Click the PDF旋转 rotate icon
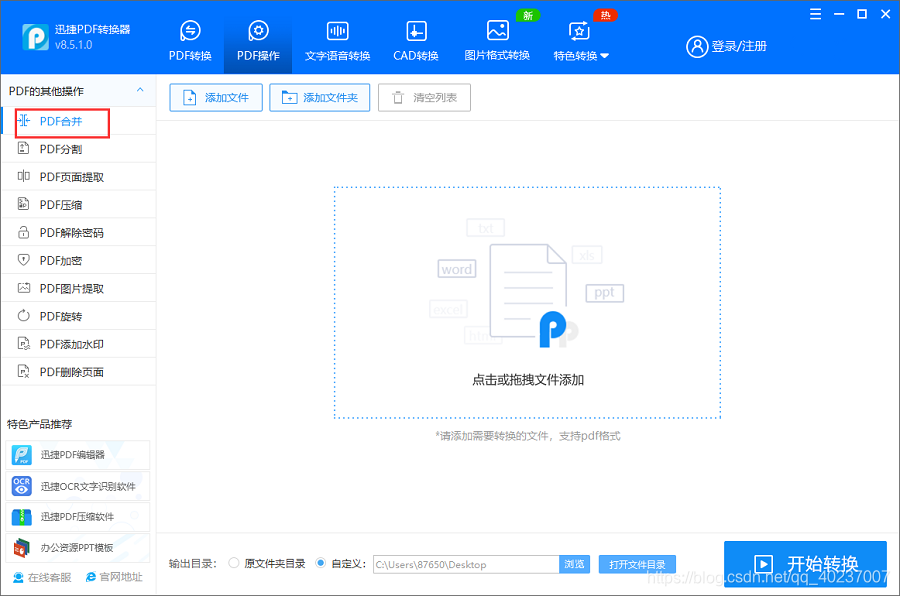The height and width of the screenshot is (596, 900). click(x=24, y=316)
